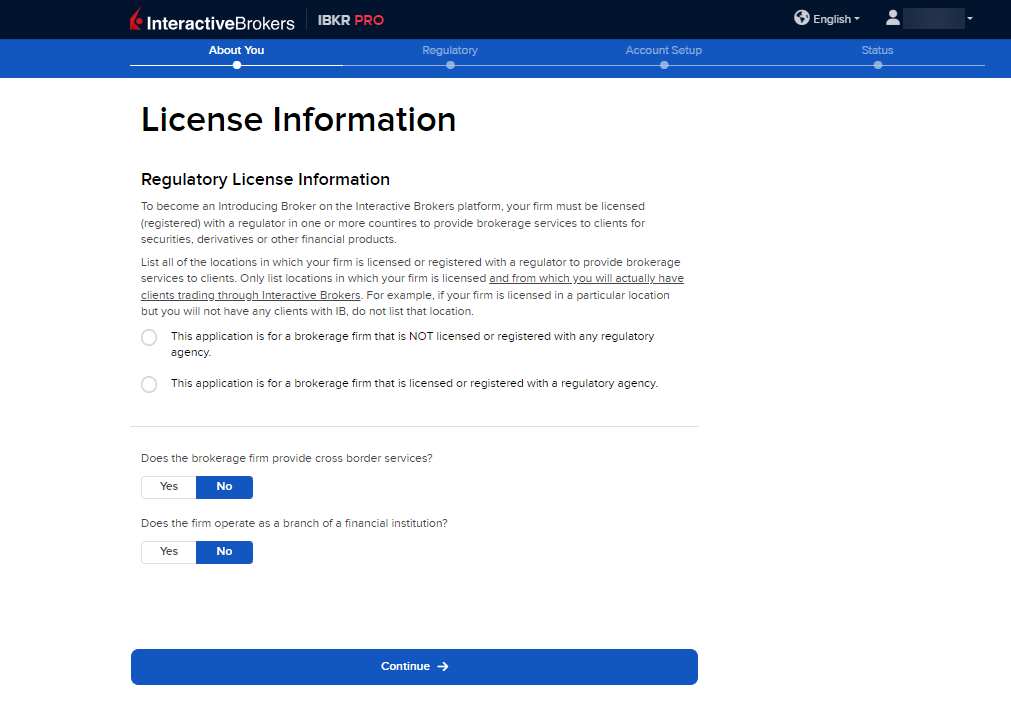Choose Yes for branch of financial institution
The width and height of the screenshot is (1011, 701).
point(169,552)
